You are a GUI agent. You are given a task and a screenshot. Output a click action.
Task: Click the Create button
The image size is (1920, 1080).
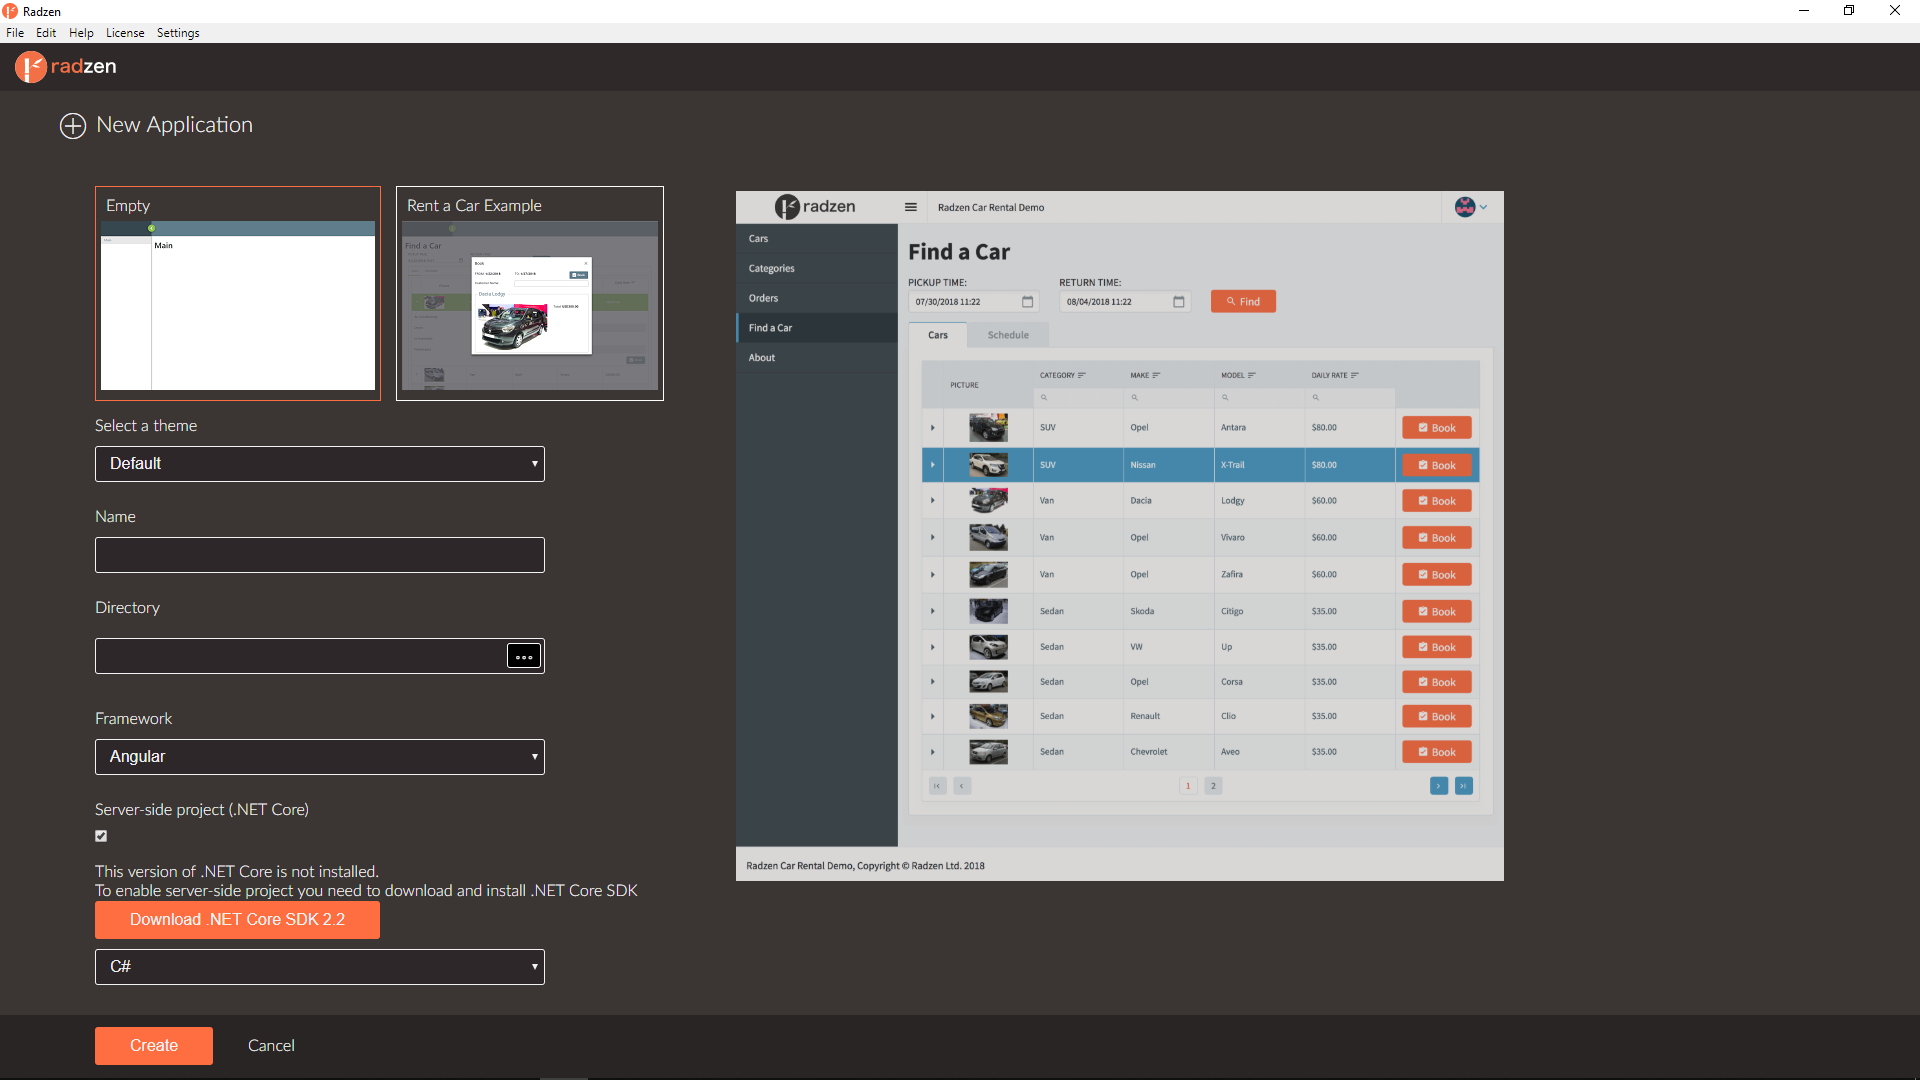click(x=154, y=1046)
